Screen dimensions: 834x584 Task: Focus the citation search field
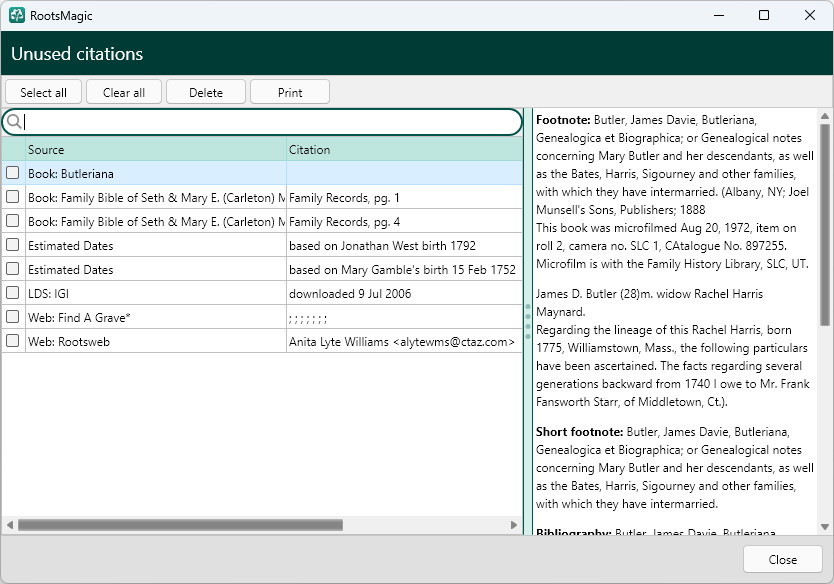[x=262, y=122]
